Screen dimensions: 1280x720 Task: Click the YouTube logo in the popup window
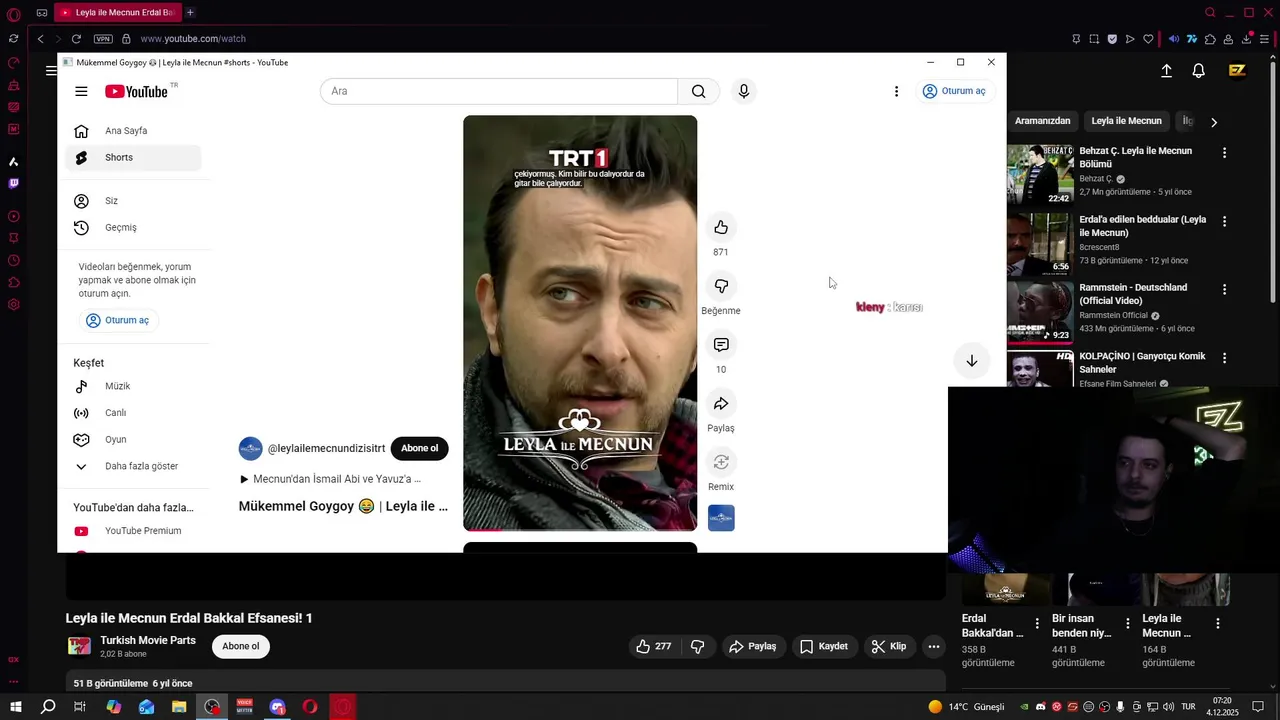[137, 91]
